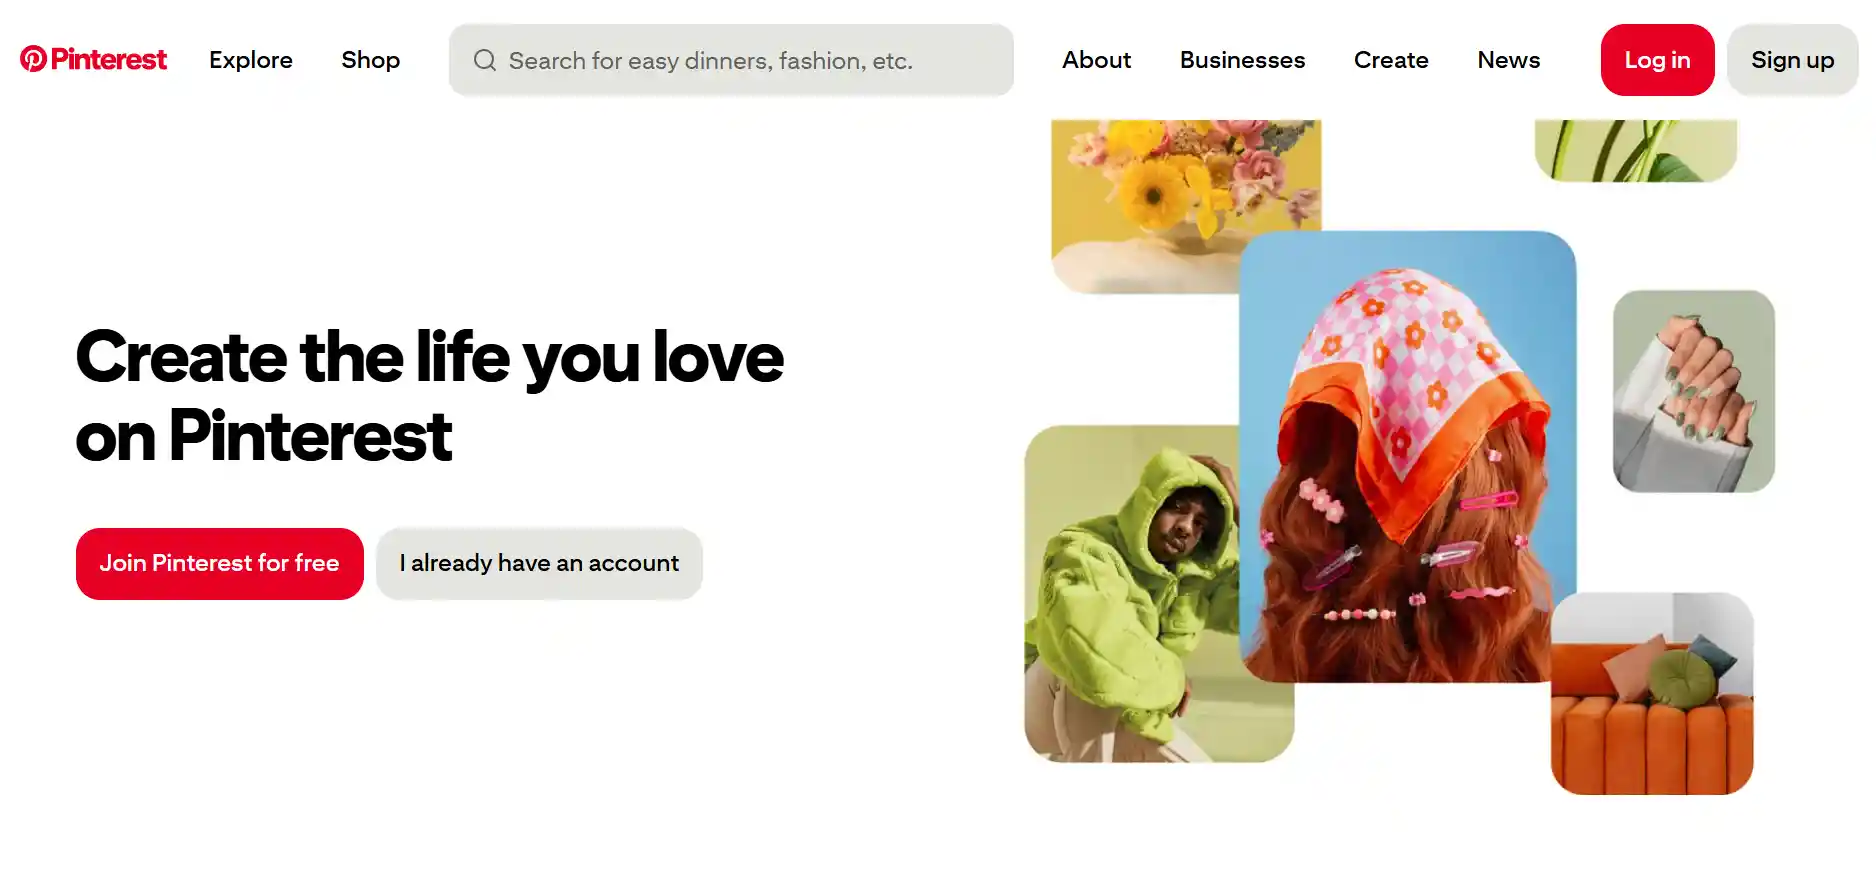Focus the search for easy dinners field

(x=731, y=60)
